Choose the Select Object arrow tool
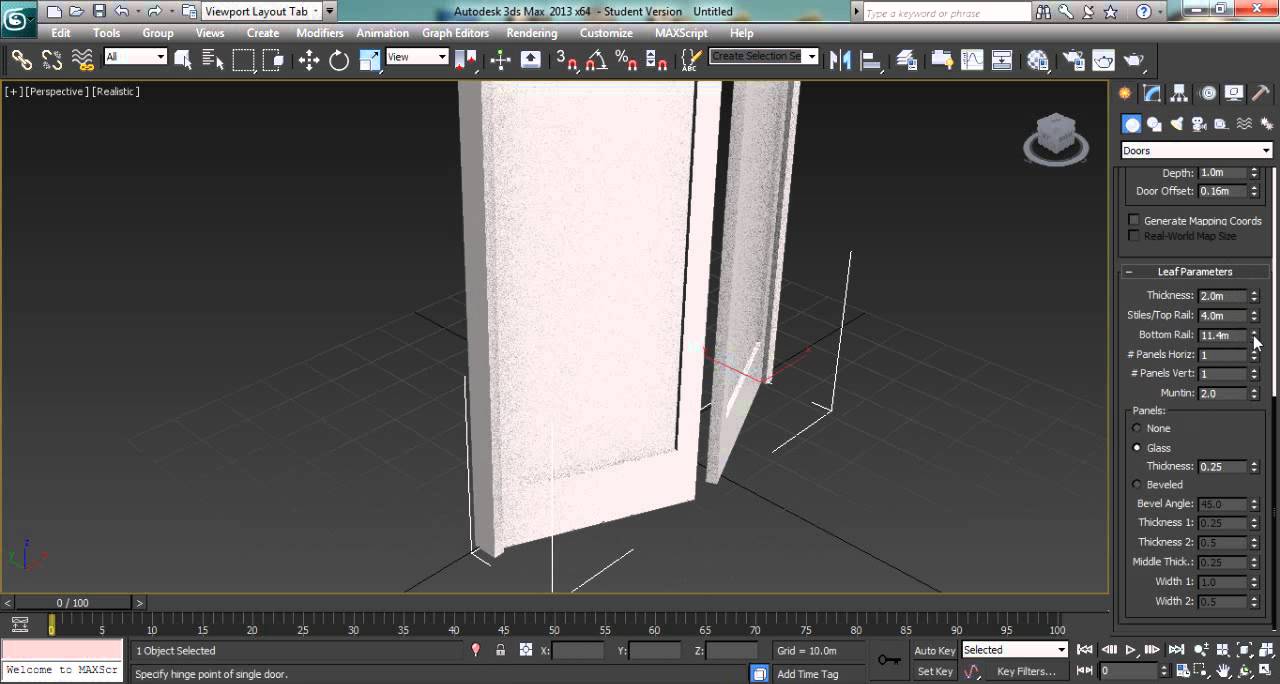This screenshot has width=1280, height=684. pyautogui.click(x=183, y=60)
